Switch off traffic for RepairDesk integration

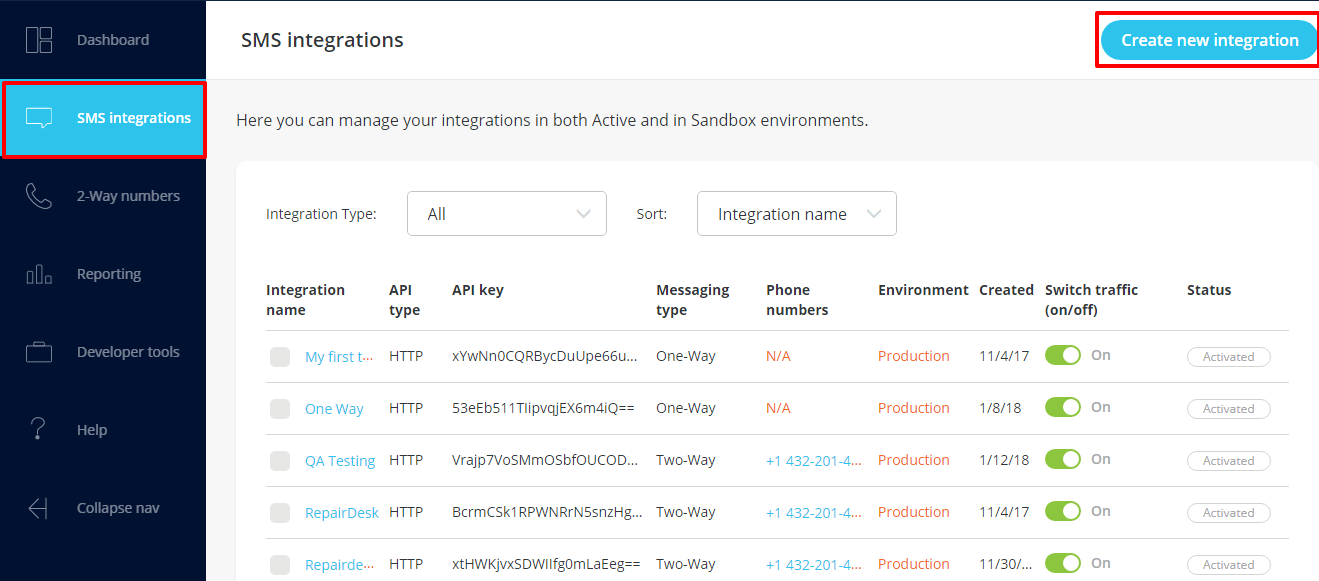point(1063,511)
